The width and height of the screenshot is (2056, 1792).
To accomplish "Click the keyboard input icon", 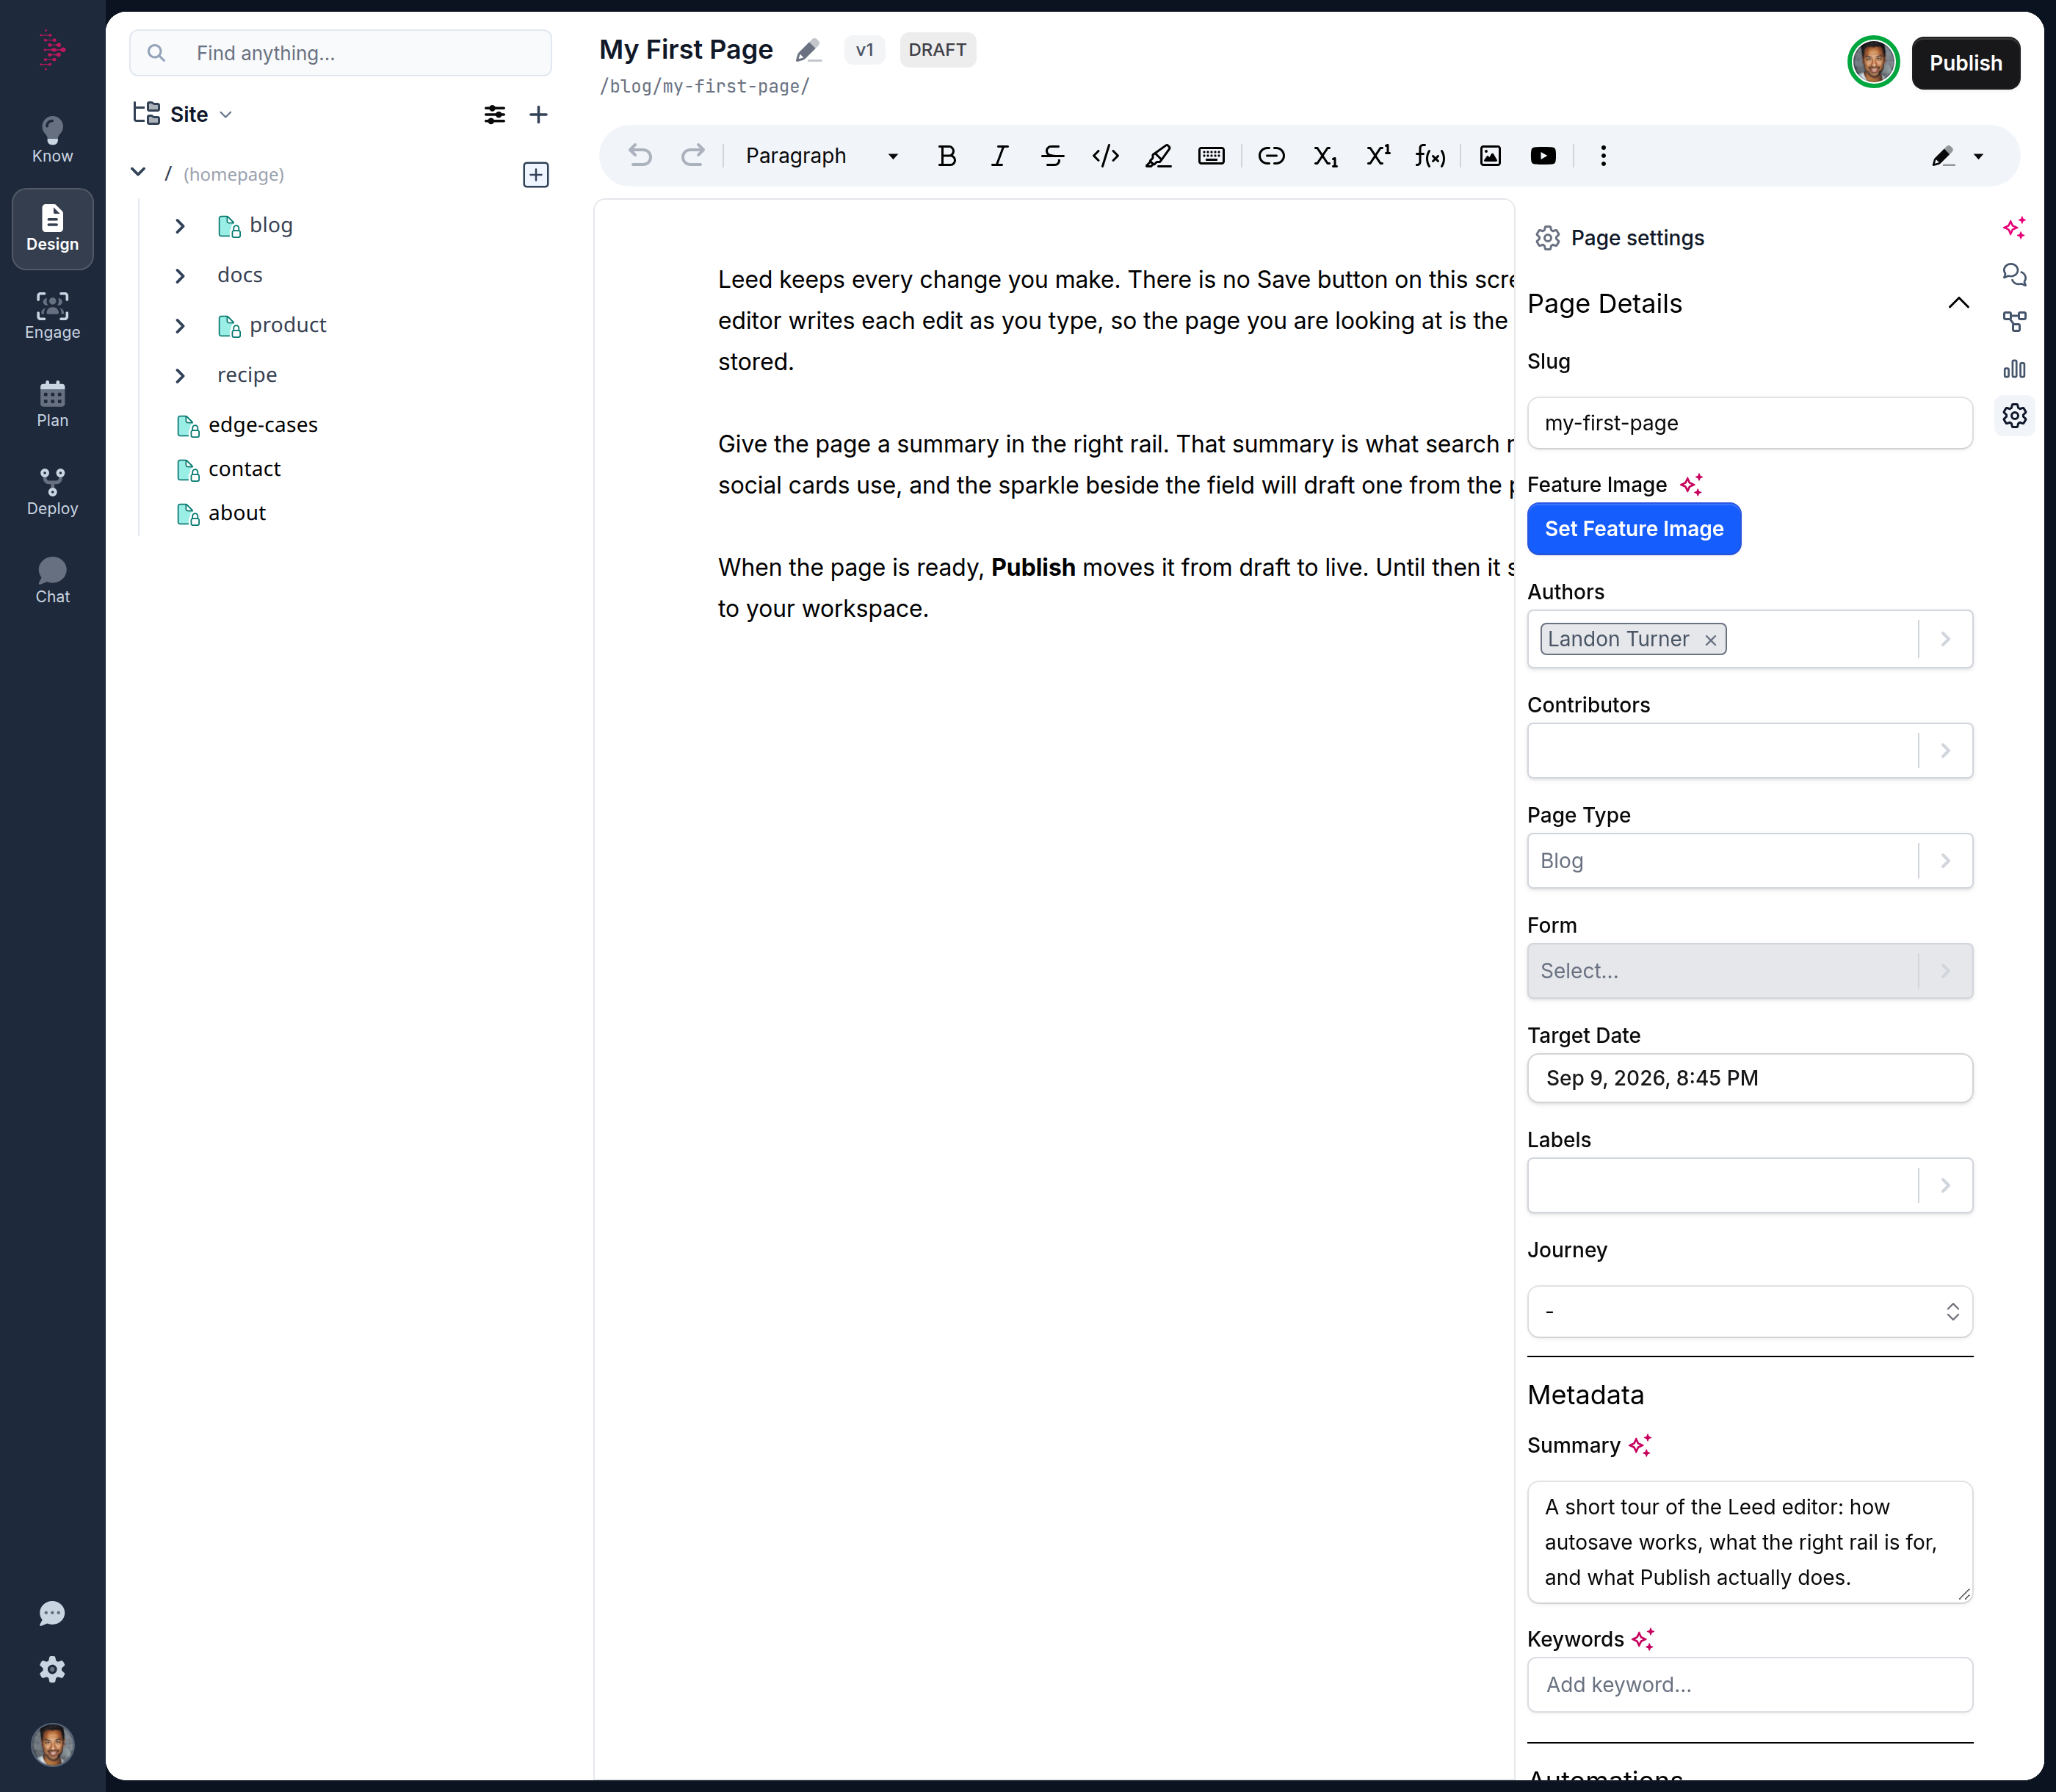I will click(x=1211, y=156).
